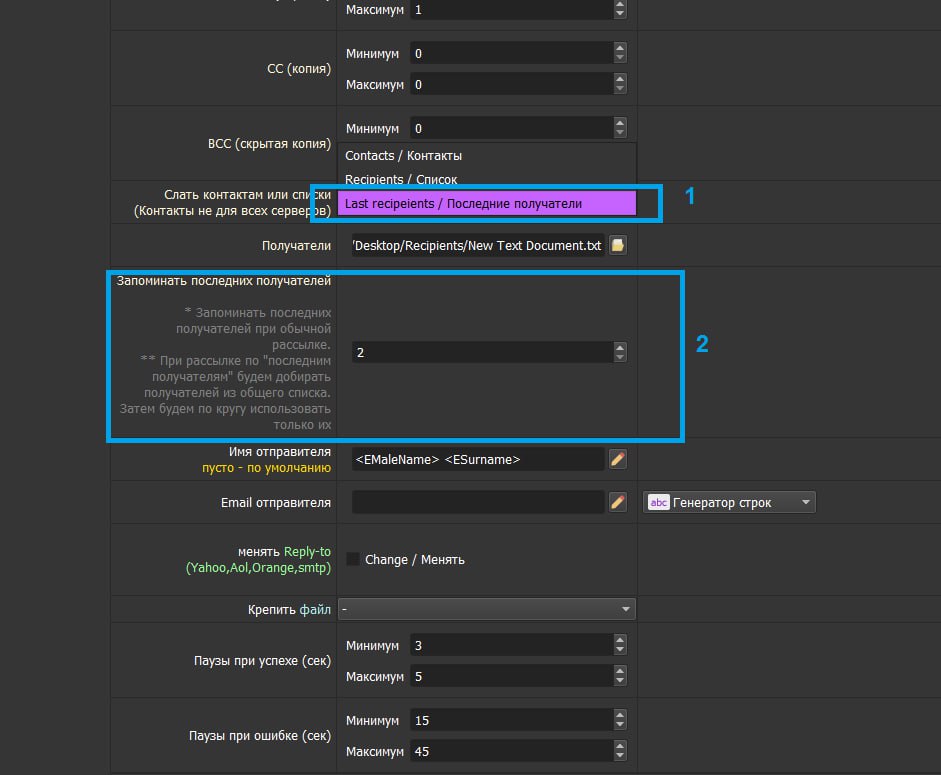The width and height of the screenshot is (941, 775).
Task: Click the recipients file path field
Action: tap(478, 246)
